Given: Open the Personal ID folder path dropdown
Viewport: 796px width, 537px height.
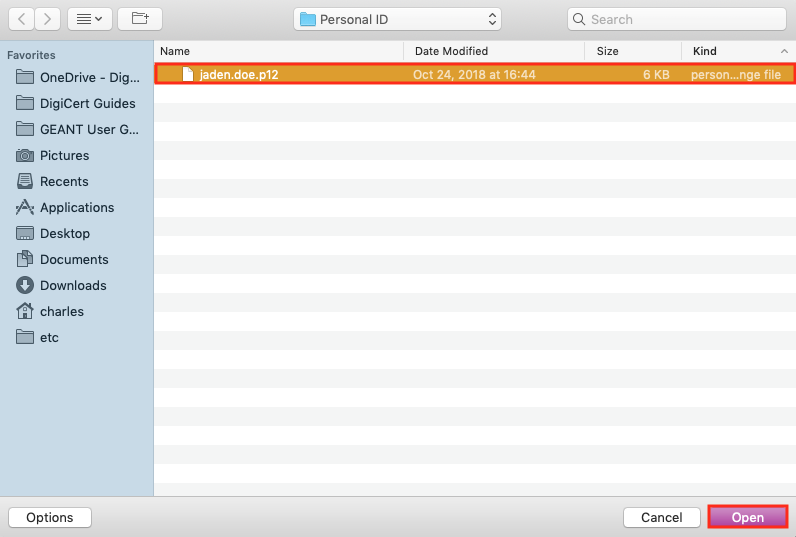Looking at the screenshot, I should click(398, 19).
